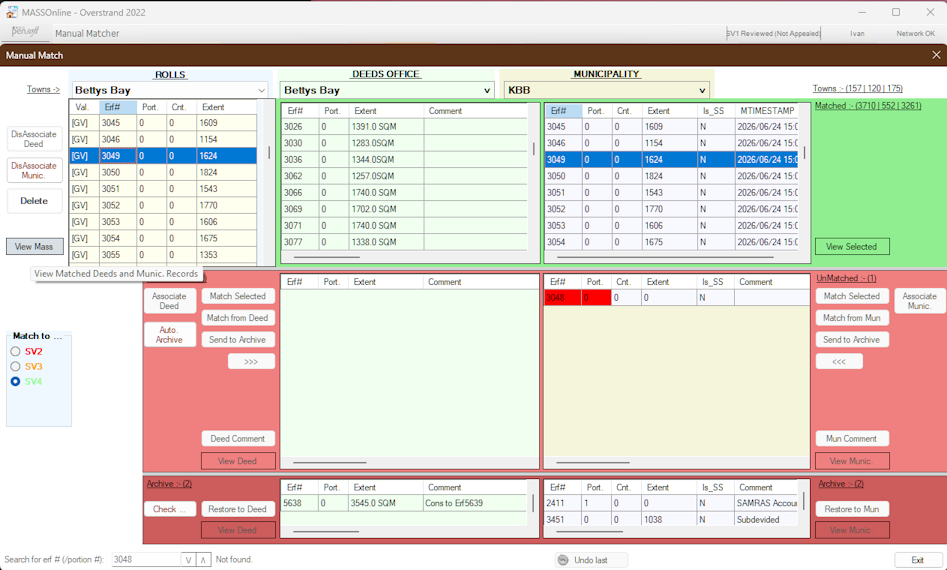The height and width of the screenshot is (570, 947).
Task: Select deeds row 3036 with 1344.0SQM
Action: pos(405,159)
